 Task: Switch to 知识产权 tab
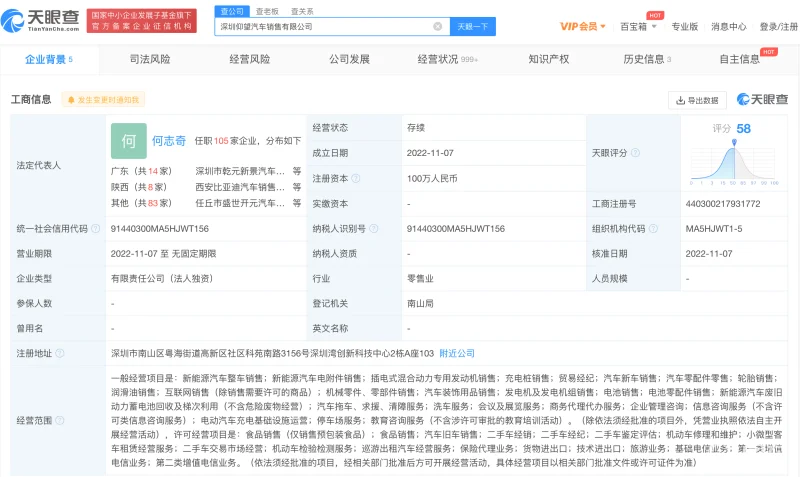[548, 59]
